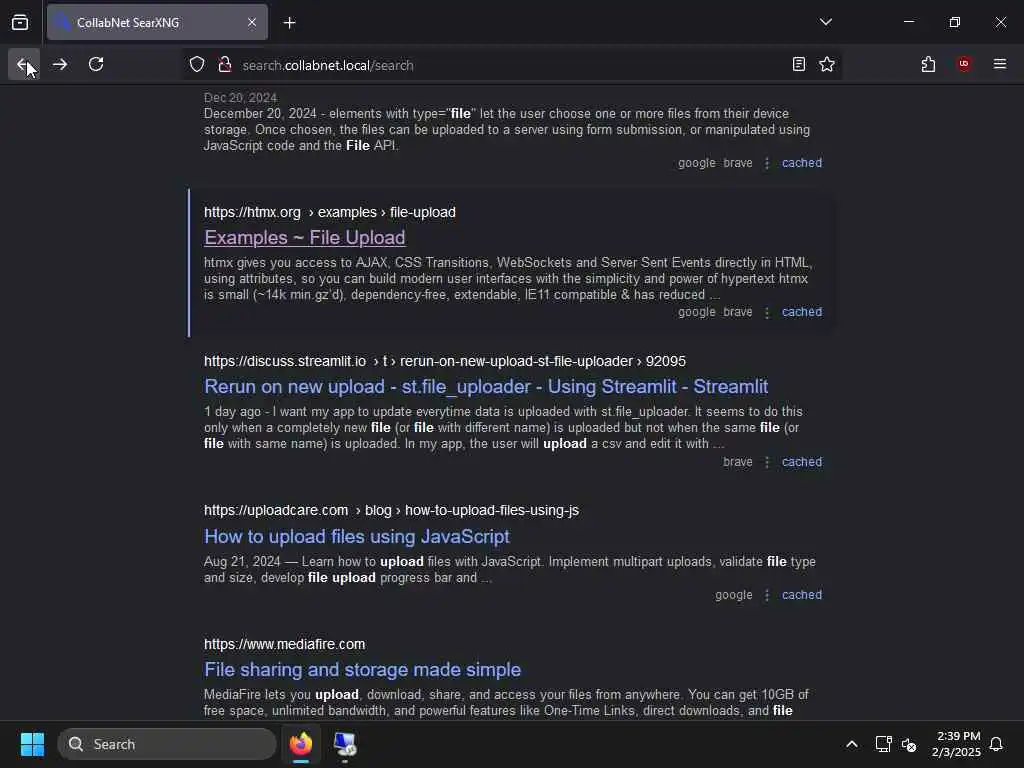1024x768 pixels.
Task: Open the notifications bell icon
Action: (996, 744)
